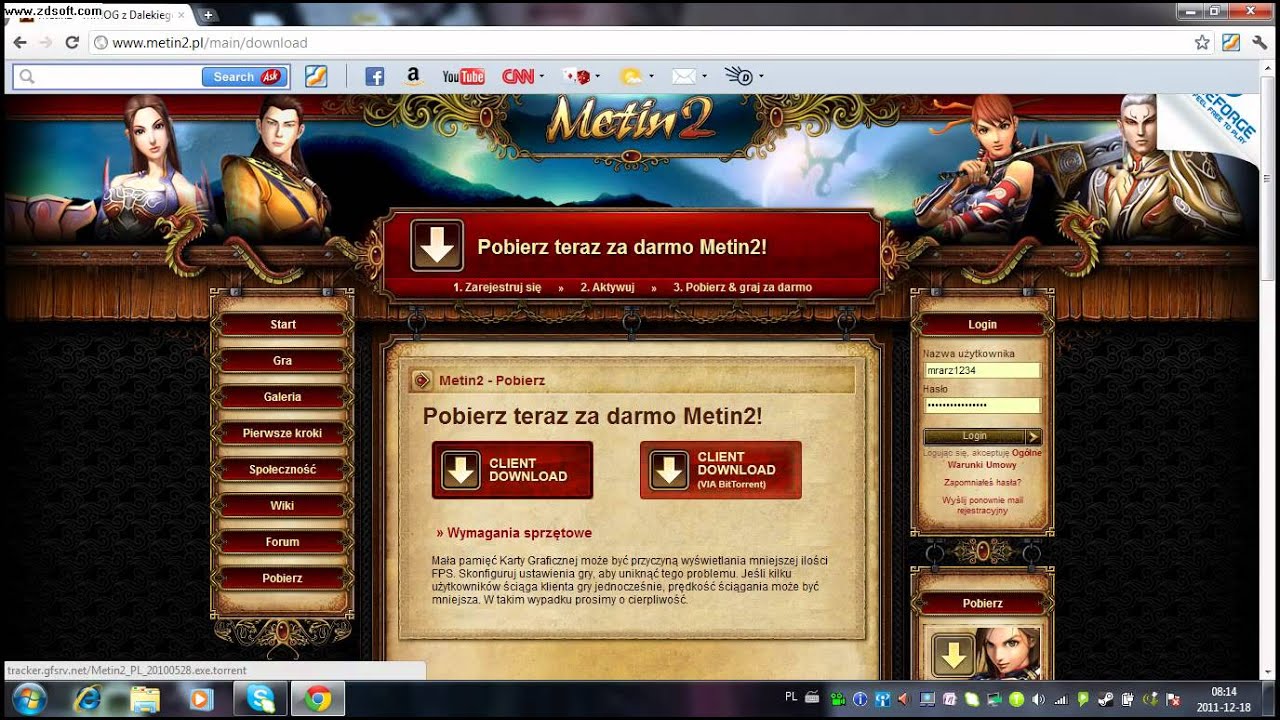Focus the Hasło password field
The image size is (1280, 720).
pyautogui.click(x=982, y=405)
